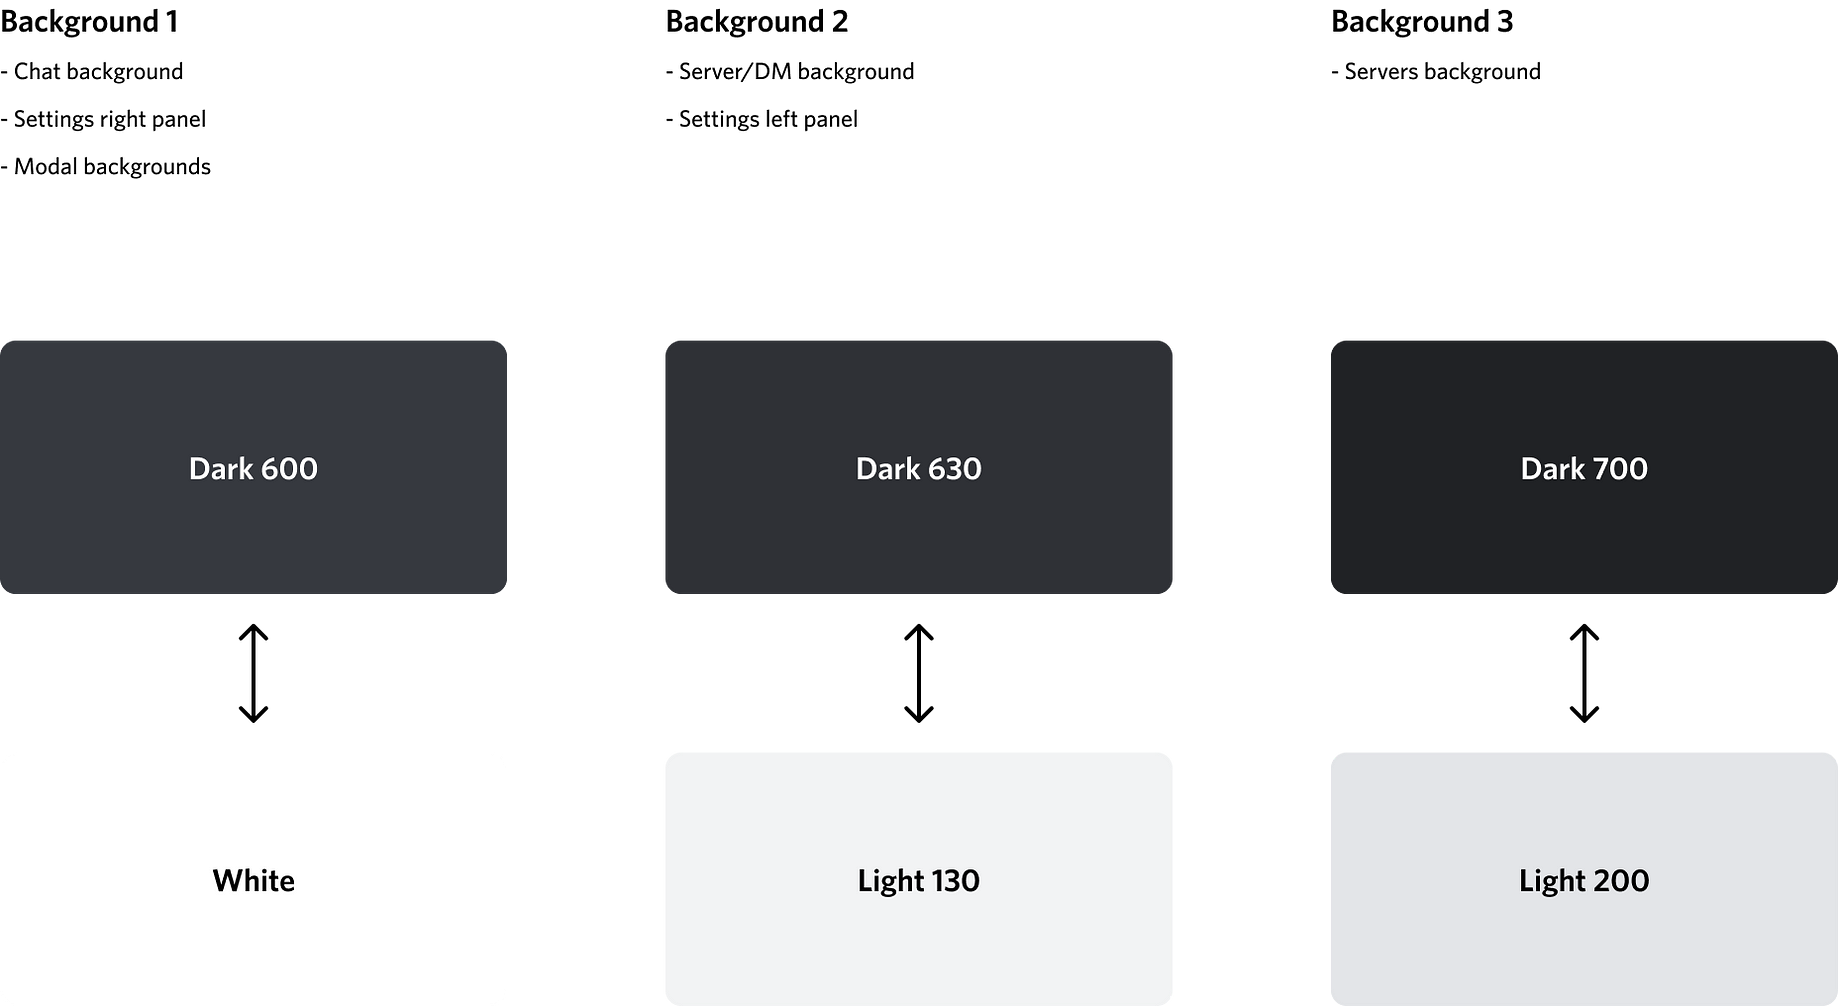Image resolution: width=1838 pixels, height=1006 pixels.
Task: Select the Dark 630 swatch
Action: click(x=918, y=467)
